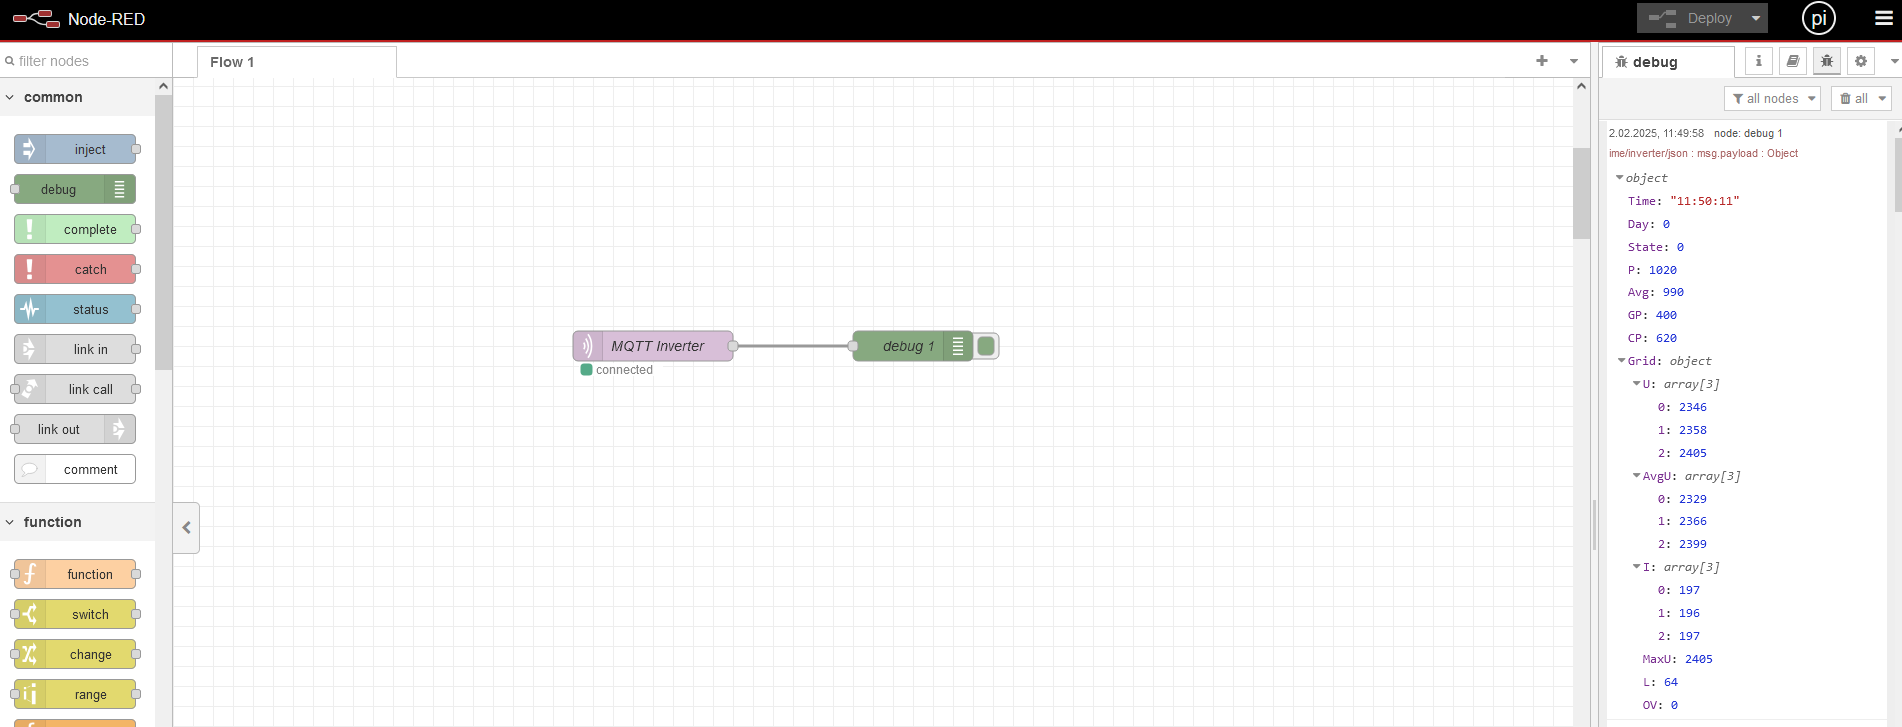Add a new flow tab
This screenshot has width=1902, height=727.
1542,61
